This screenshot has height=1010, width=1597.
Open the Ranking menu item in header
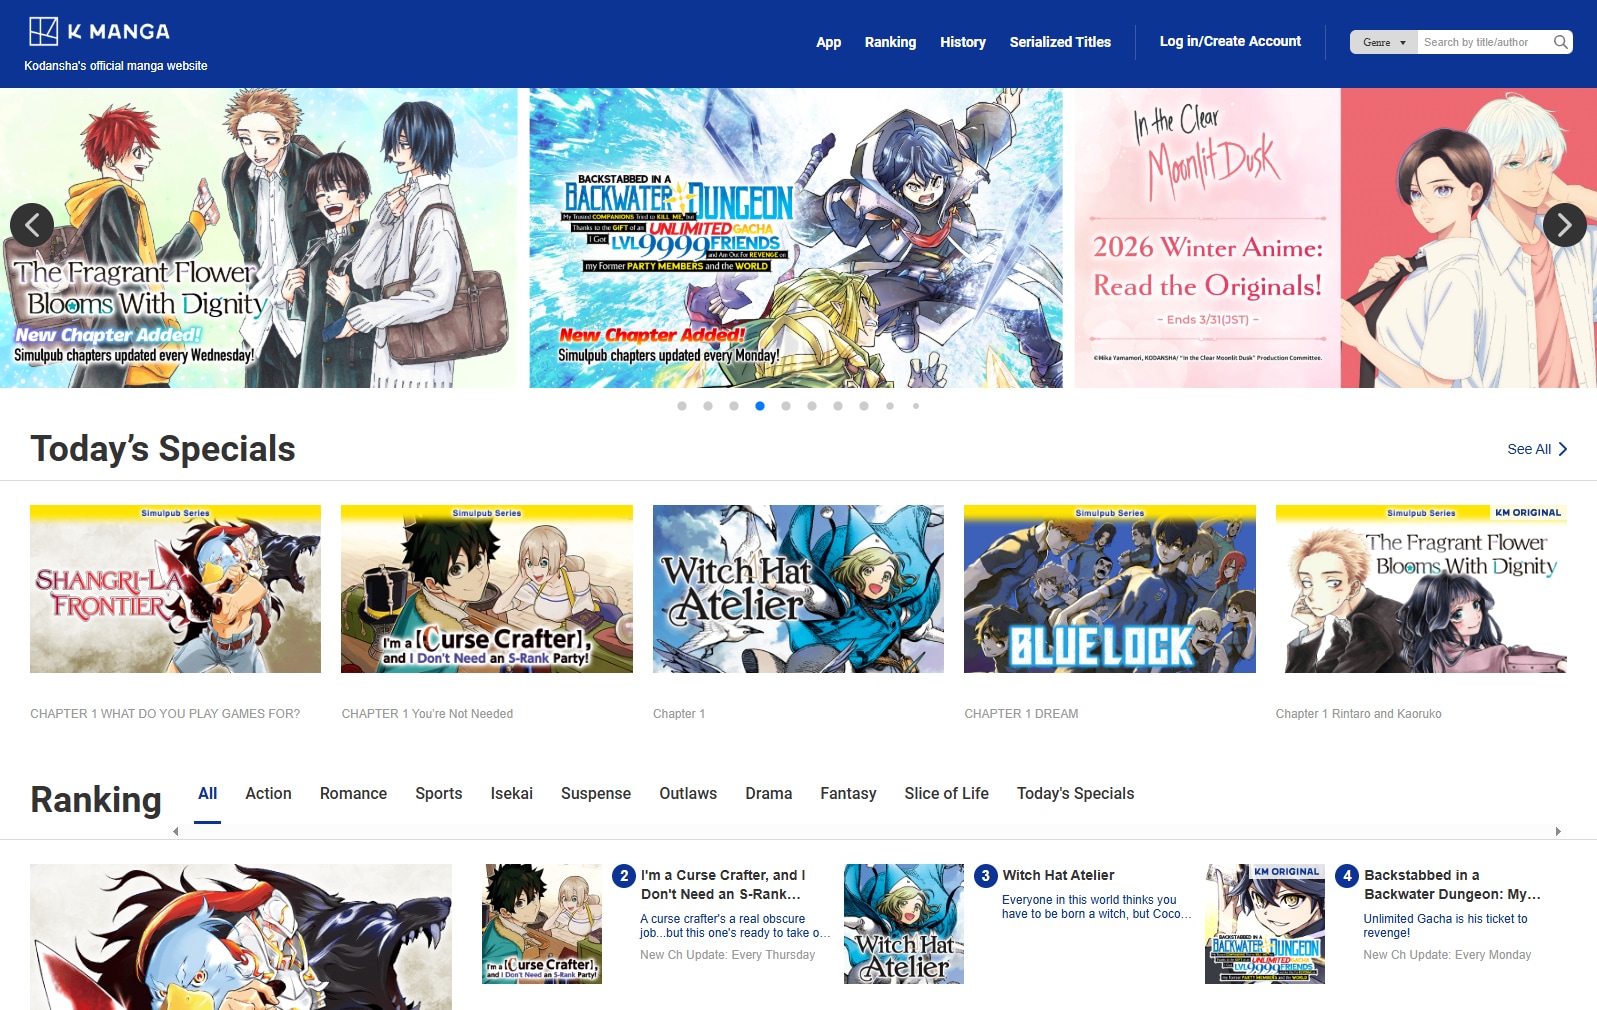point(890,42)
